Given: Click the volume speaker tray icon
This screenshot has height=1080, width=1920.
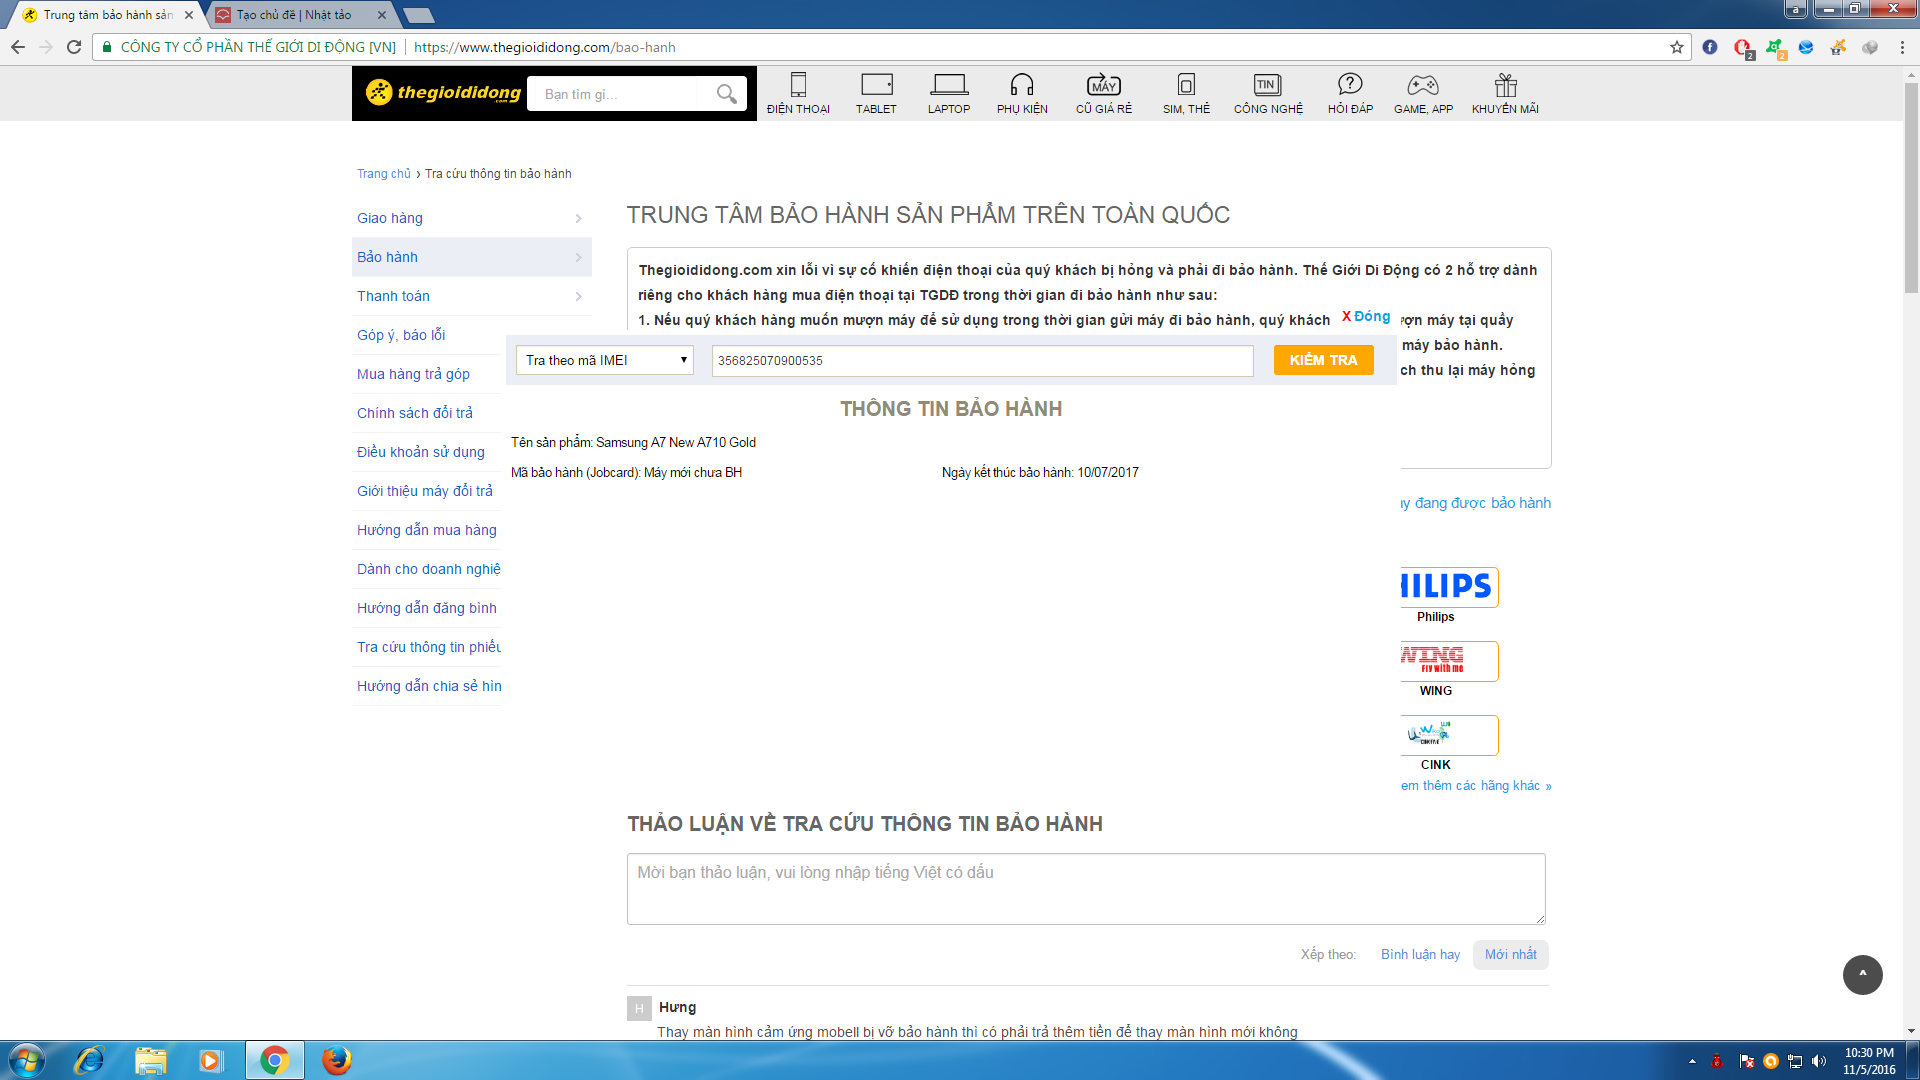Looking at the screenshot, I should click(x=1819, y=1061).
